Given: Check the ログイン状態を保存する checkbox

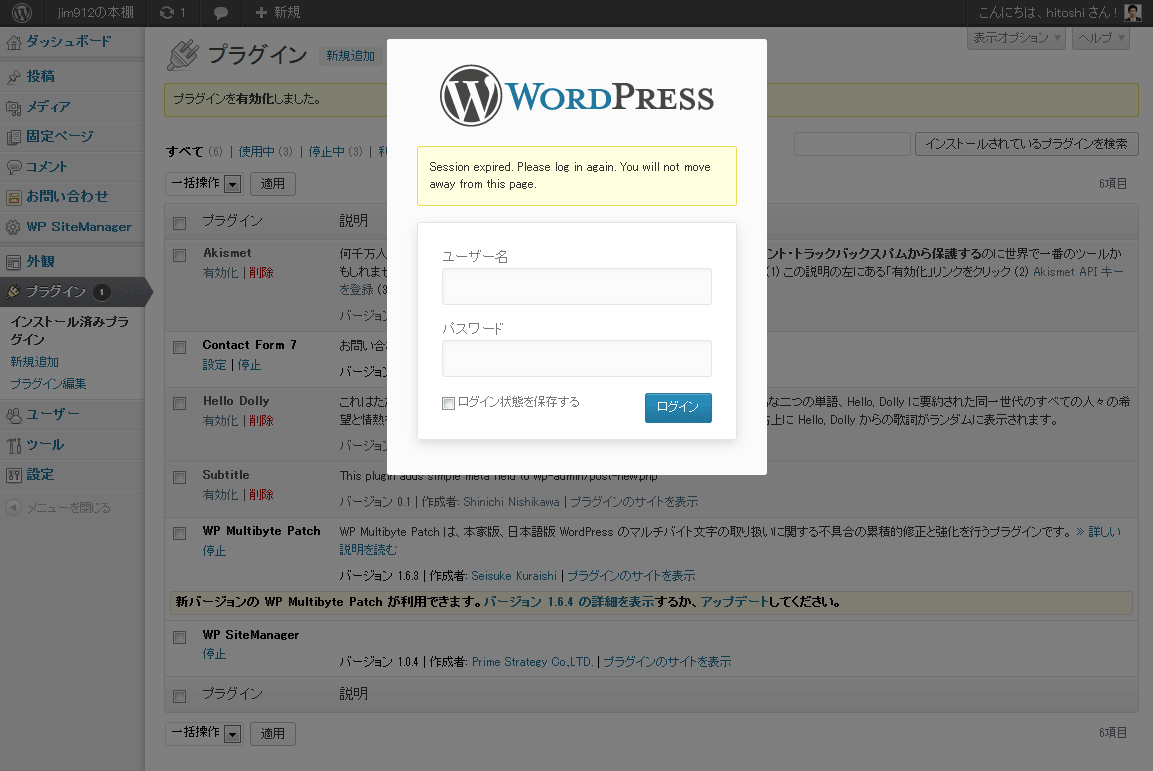Looking at the screenshot, I should coord(449,403).
